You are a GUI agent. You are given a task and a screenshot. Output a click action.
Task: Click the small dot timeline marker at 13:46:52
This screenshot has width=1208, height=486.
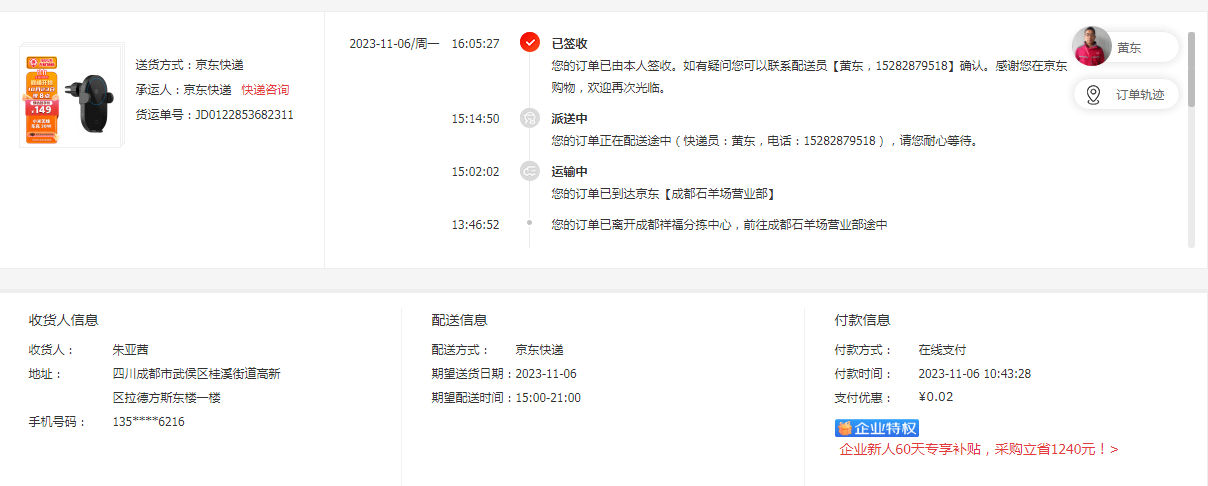tap(529, 223)
